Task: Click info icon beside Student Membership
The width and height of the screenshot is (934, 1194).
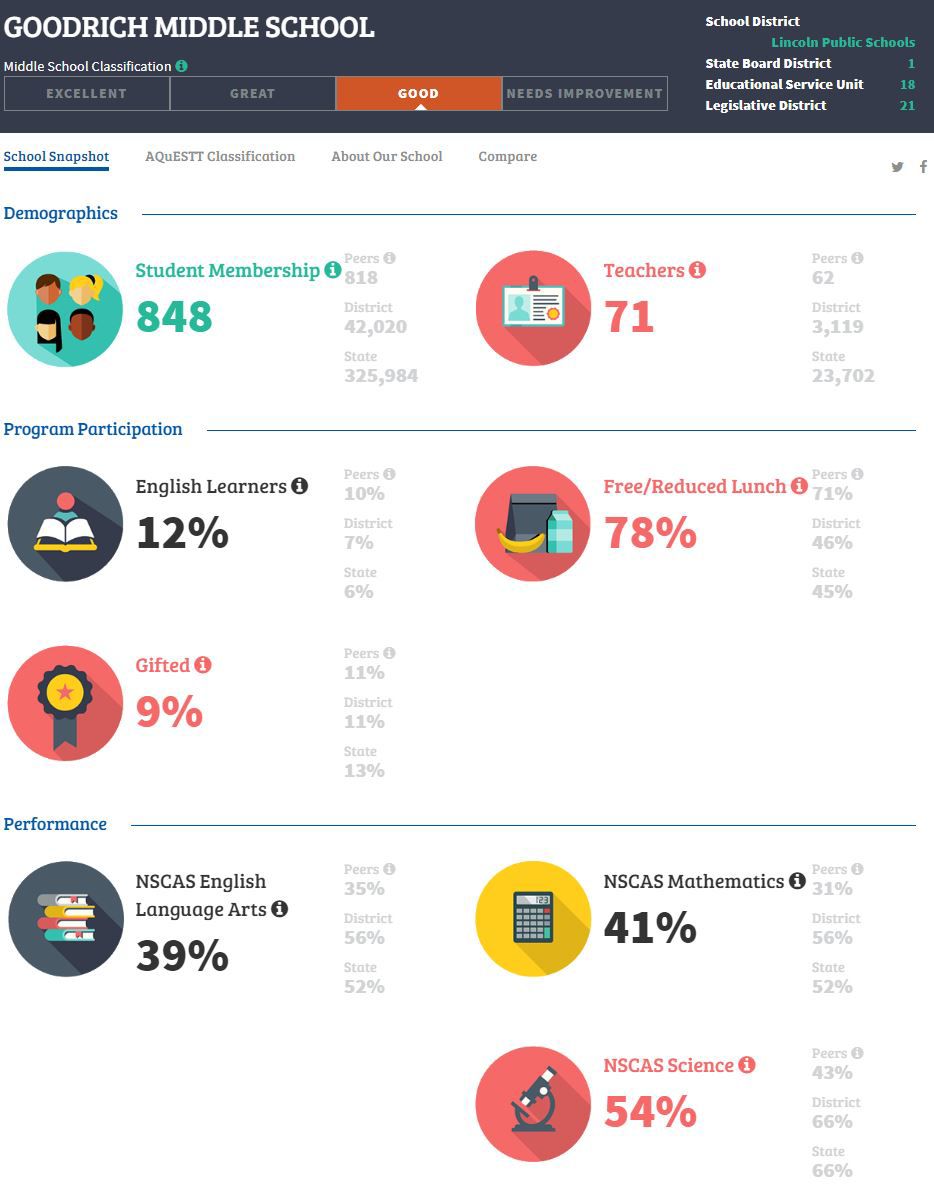Action: click(x=333, y=270)
